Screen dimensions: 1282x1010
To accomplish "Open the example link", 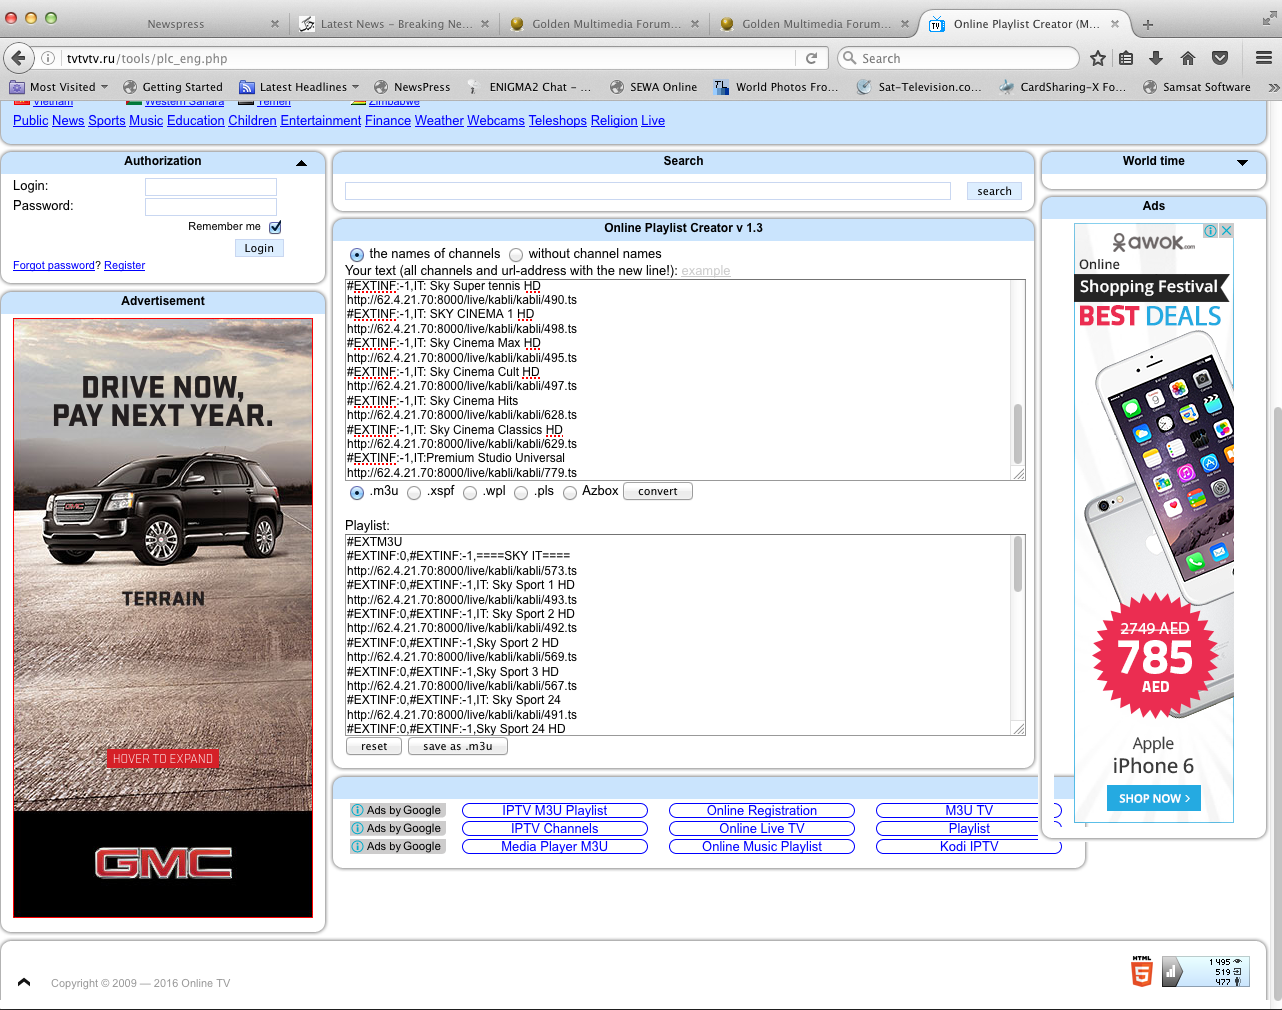I will (706, 271).
